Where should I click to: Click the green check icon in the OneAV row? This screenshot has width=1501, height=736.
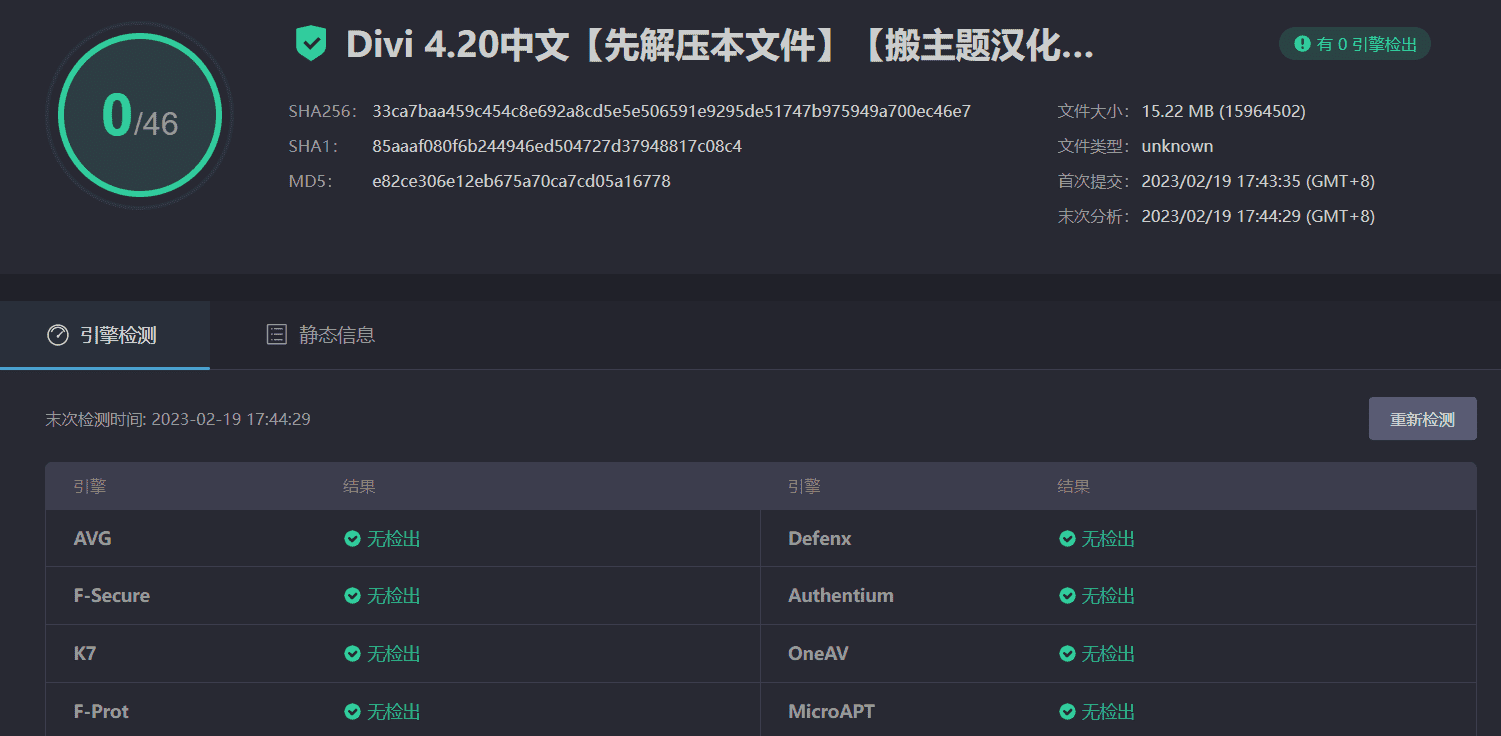coord(1067,654)
